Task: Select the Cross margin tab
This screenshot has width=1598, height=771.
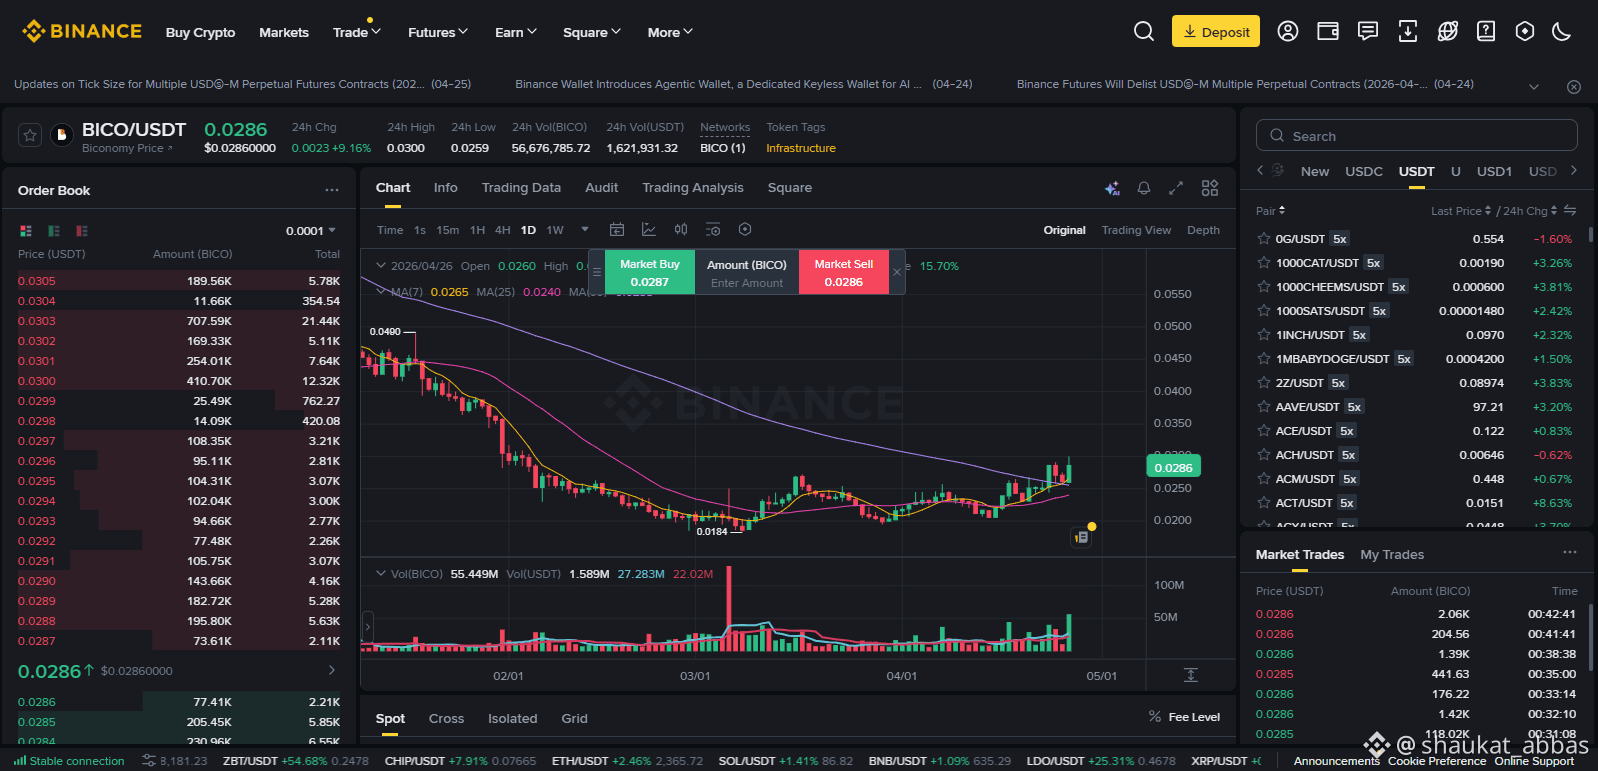Action: (446, 719)
